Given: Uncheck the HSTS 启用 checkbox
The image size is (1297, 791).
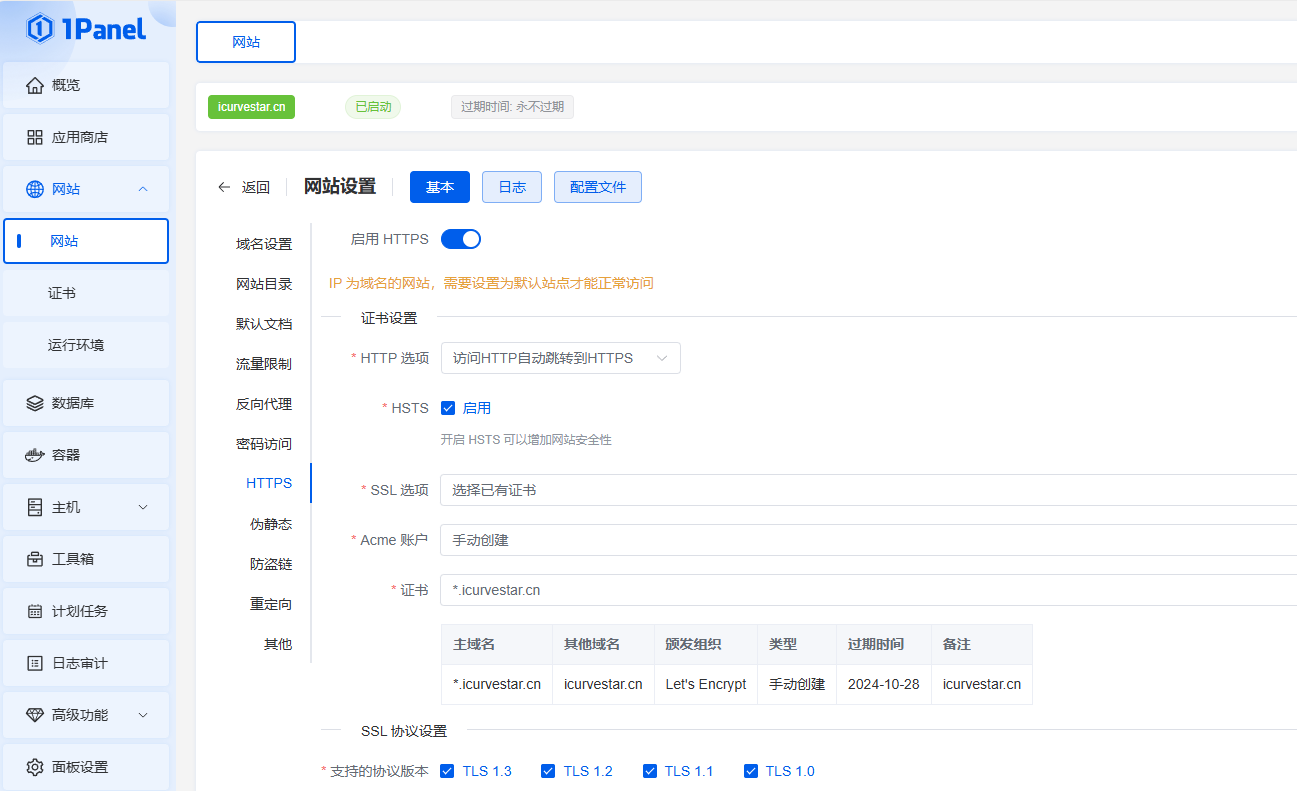Looking at the screenshot, I should point(448,408).
